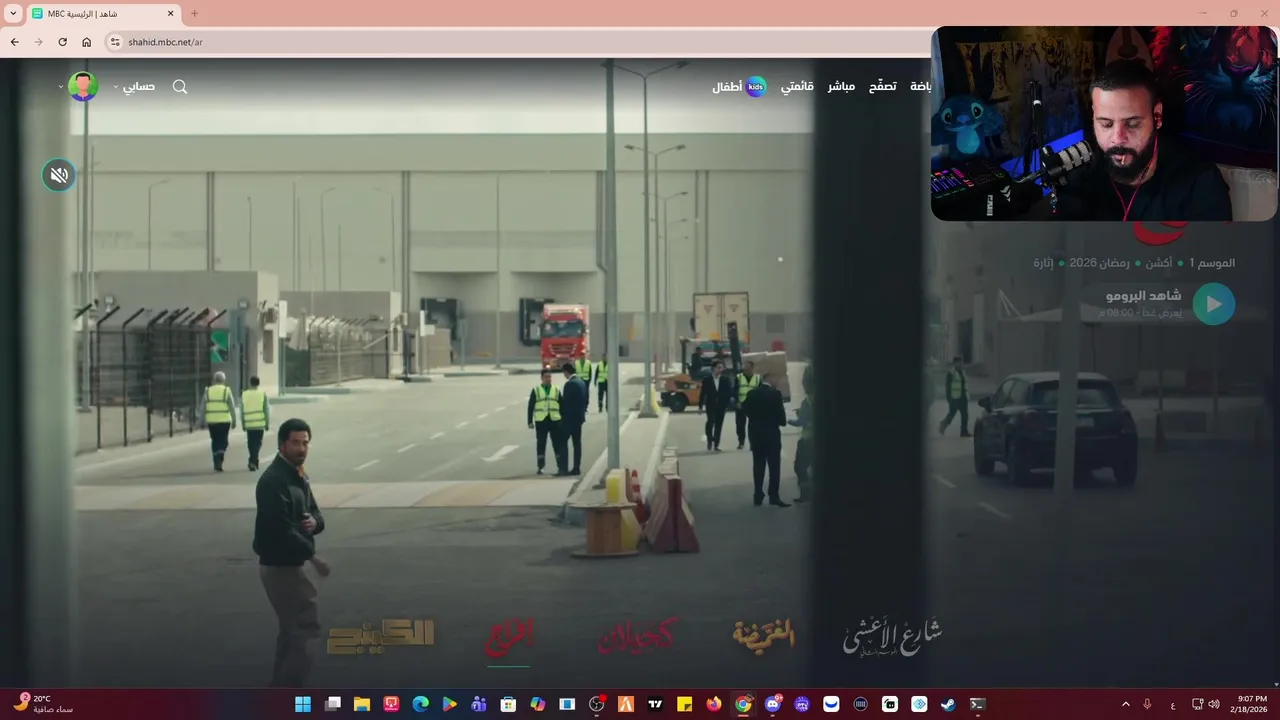Open the profile avatar in the header

coord(83,86)
